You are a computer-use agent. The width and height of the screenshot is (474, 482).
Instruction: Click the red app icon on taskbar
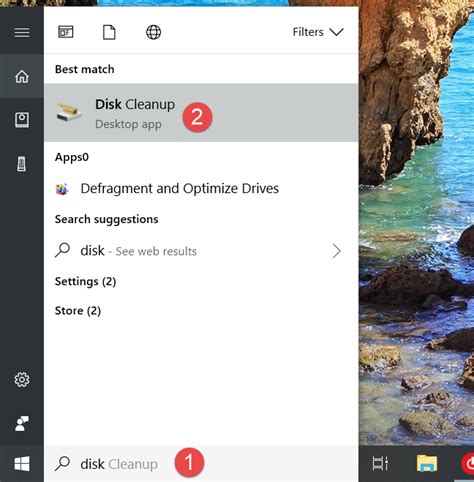[468, 463]
